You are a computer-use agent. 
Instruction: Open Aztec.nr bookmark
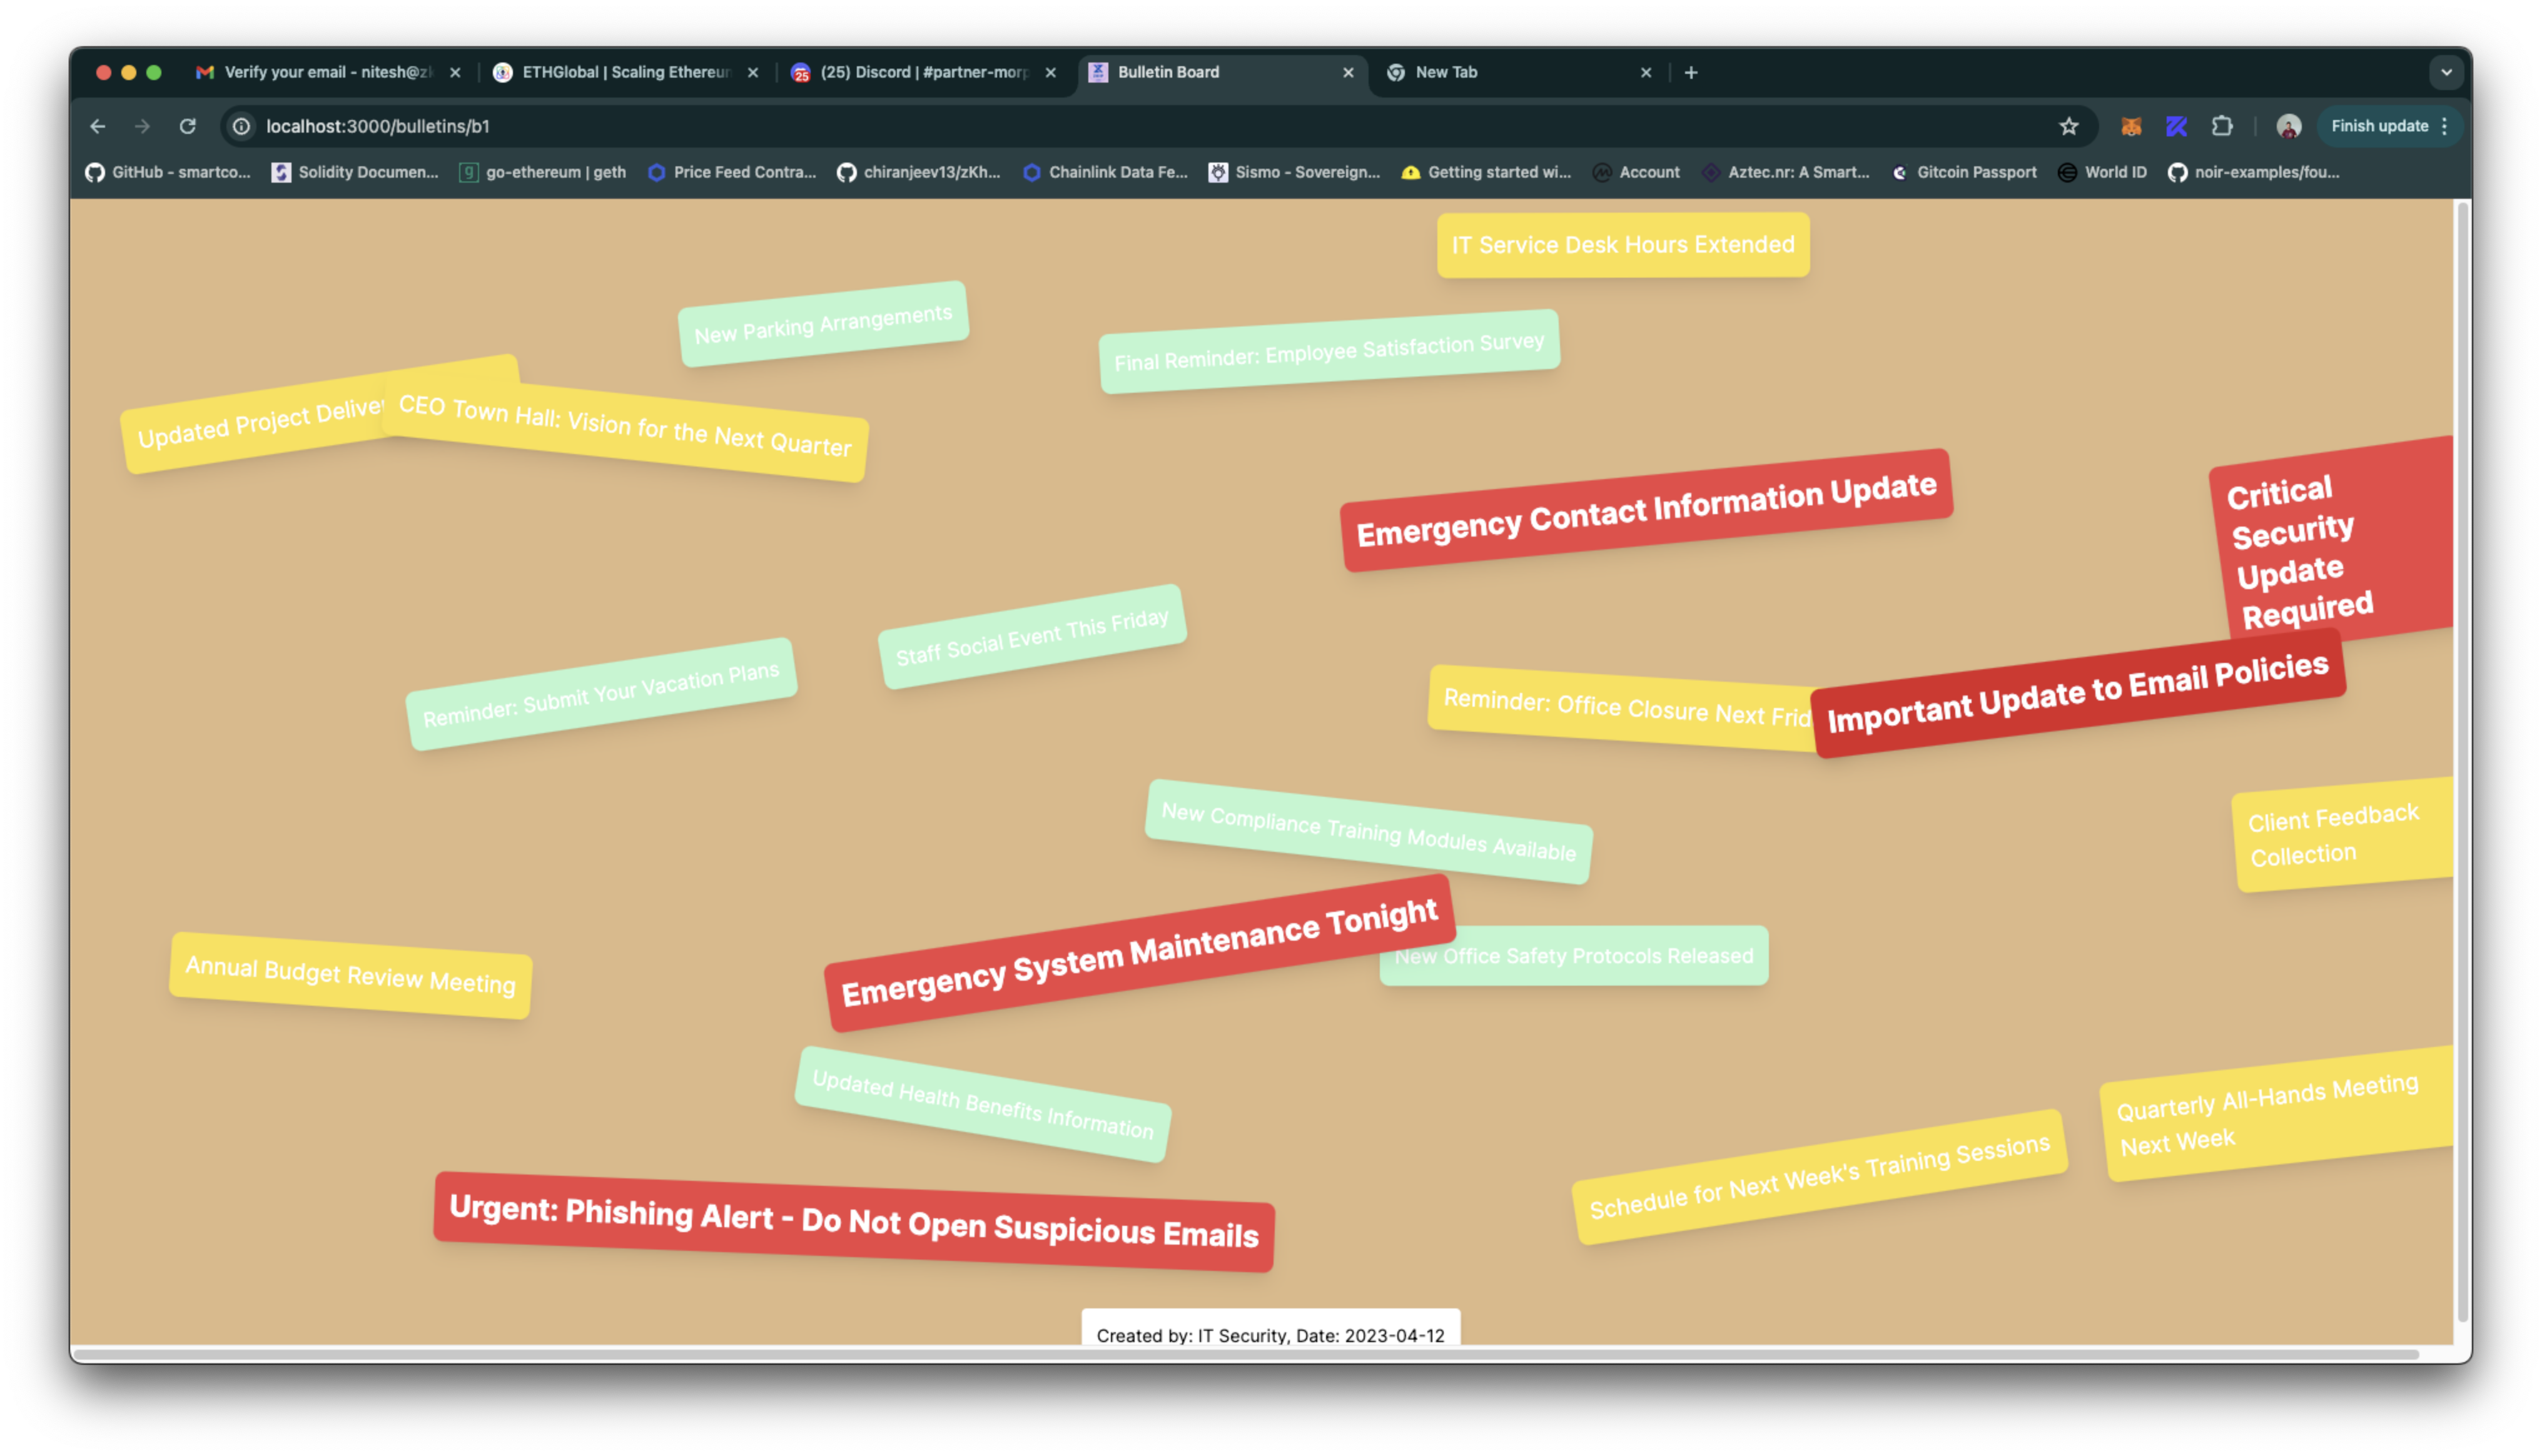(1786, 172)
